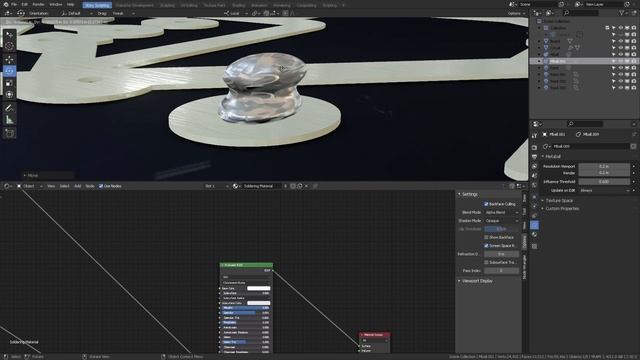Open the Render menu
This screenshot has width=640, height=360.
click(x=38, y=4)
